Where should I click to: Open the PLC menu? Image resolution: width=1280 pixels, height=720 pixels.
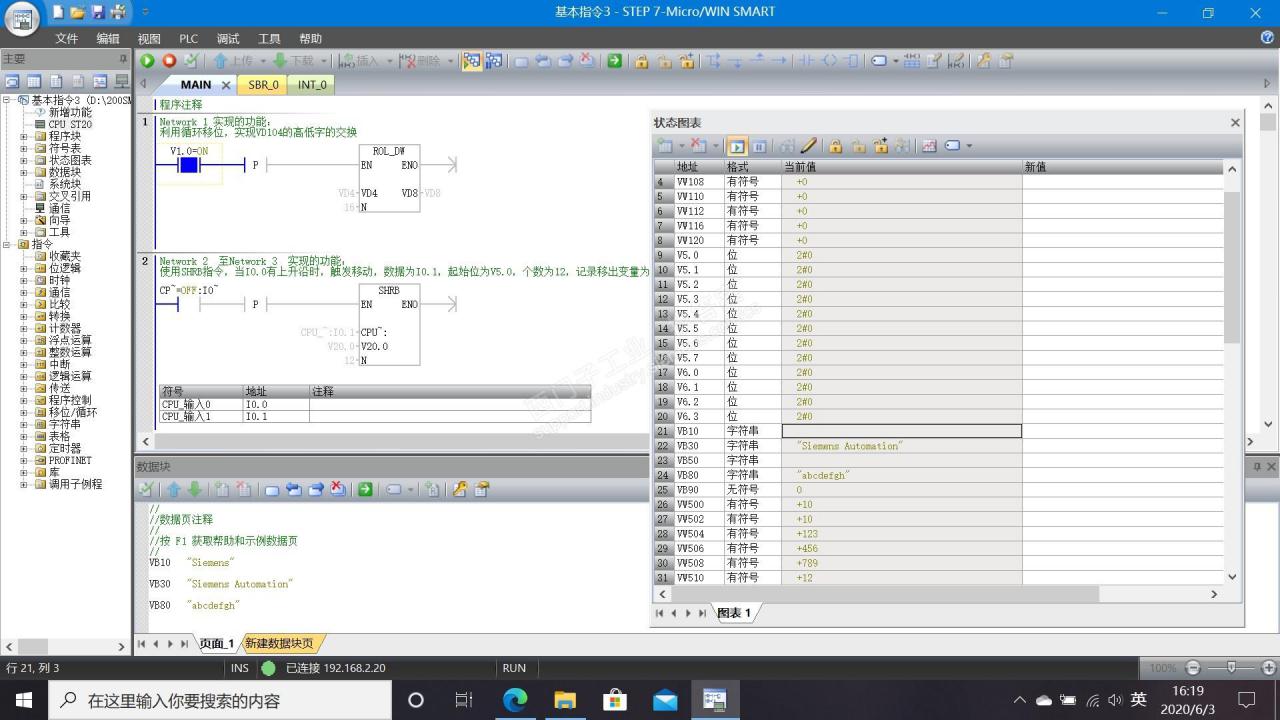coord(188,38)
